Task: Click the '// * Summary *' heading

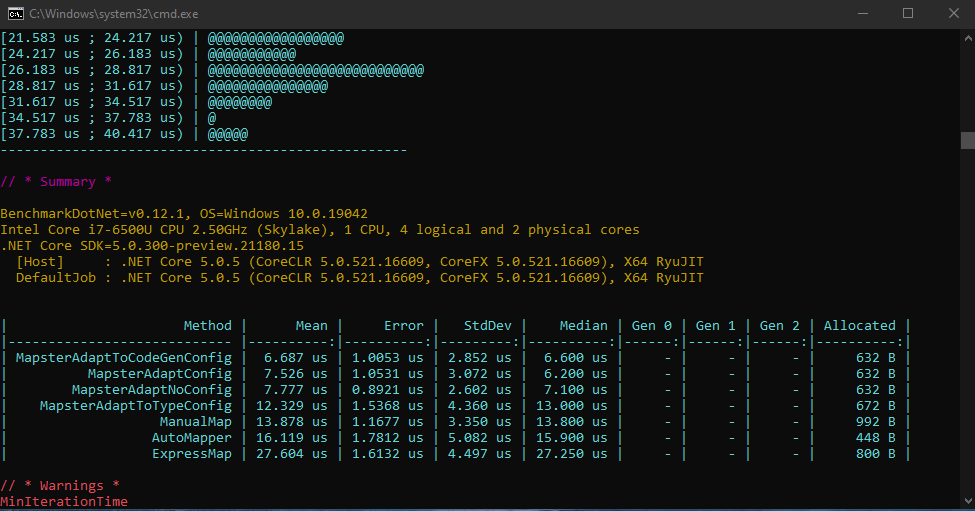Action: (56, 182)
